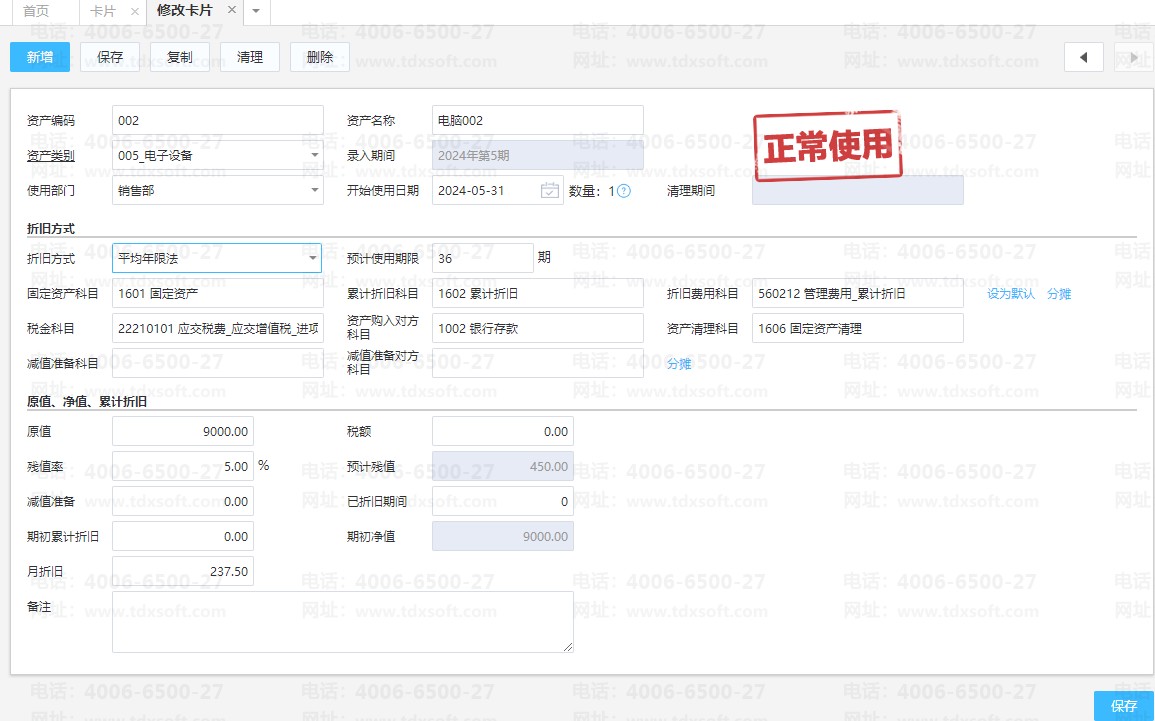Go to the previous card with left arrow
Screen dimensions: 1155x721
coord(1083,57)
